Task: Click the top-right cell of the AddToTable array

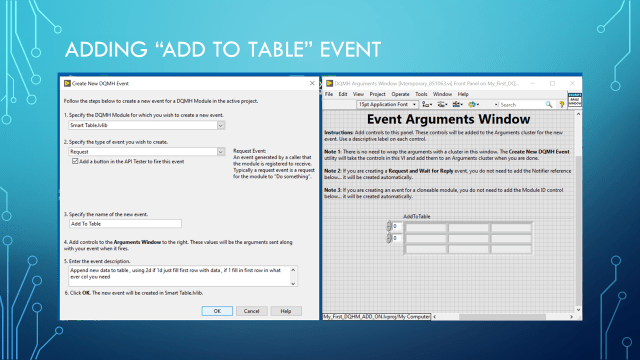Action: [x=511, y=228]
